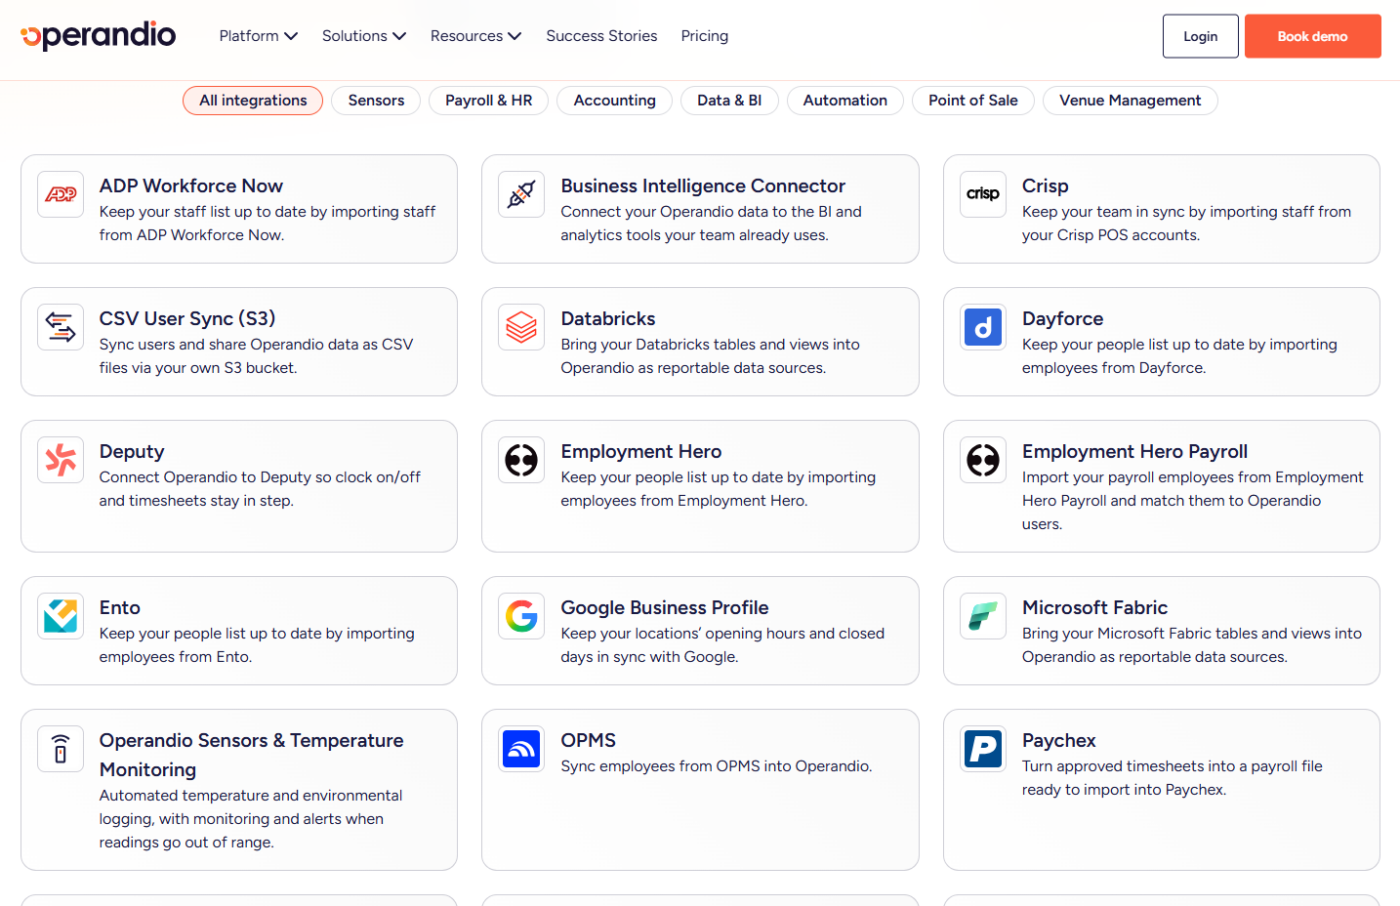Open the Databricks integration title
This screenshot has height=906, width=1400.
click(608, 319)
